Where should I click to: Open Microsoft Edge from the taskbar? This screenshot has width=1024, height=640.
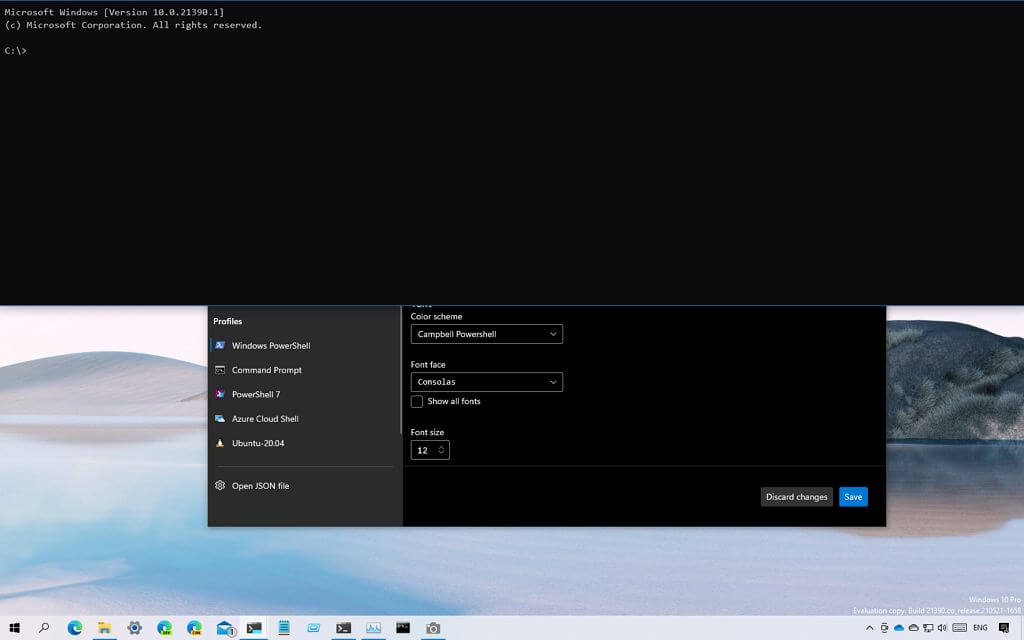[x=75, y=629]
